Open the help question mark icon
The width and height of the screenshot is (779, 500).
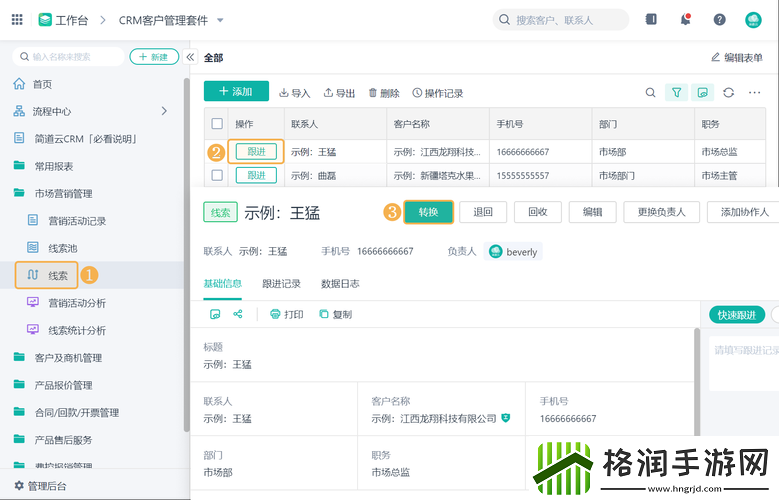pos(719,20)
